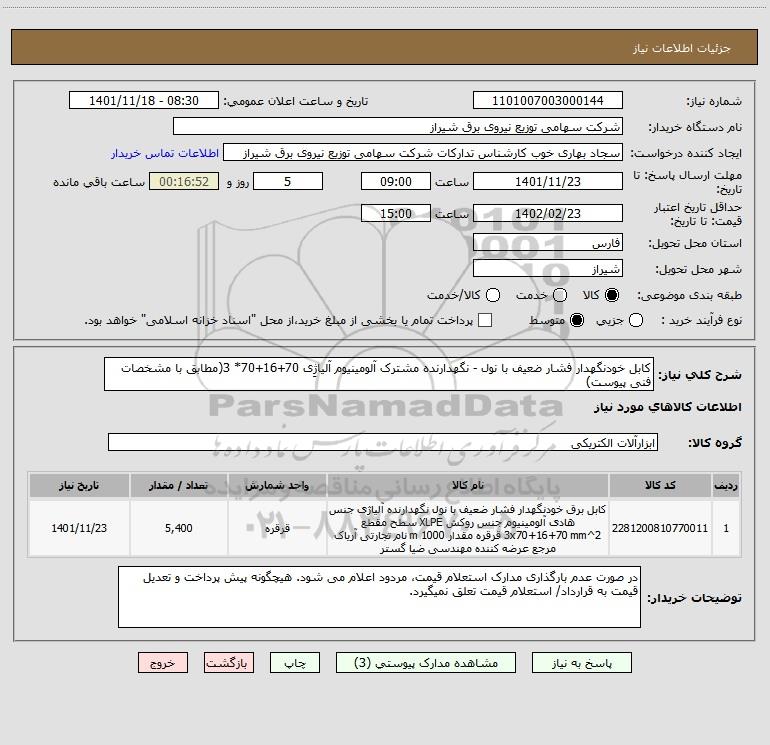Image resolution: width=770 pixels, height=745 pixels.
Task: Click the delivery province field 'فارس'
Action: [x=548, y=243]
